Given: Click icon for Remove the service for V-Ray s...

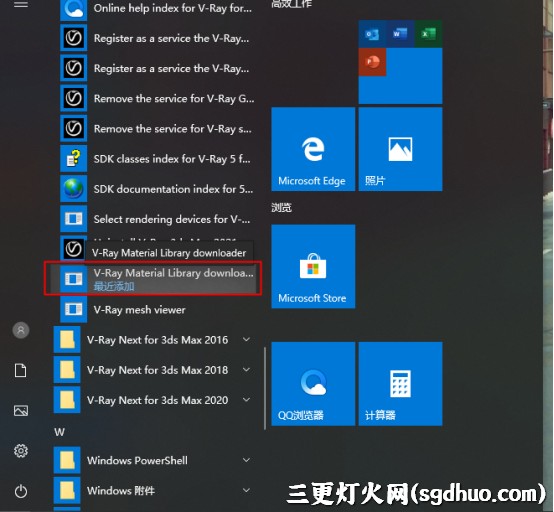Looking at the screenshot, I should click(x=73, y=128).
